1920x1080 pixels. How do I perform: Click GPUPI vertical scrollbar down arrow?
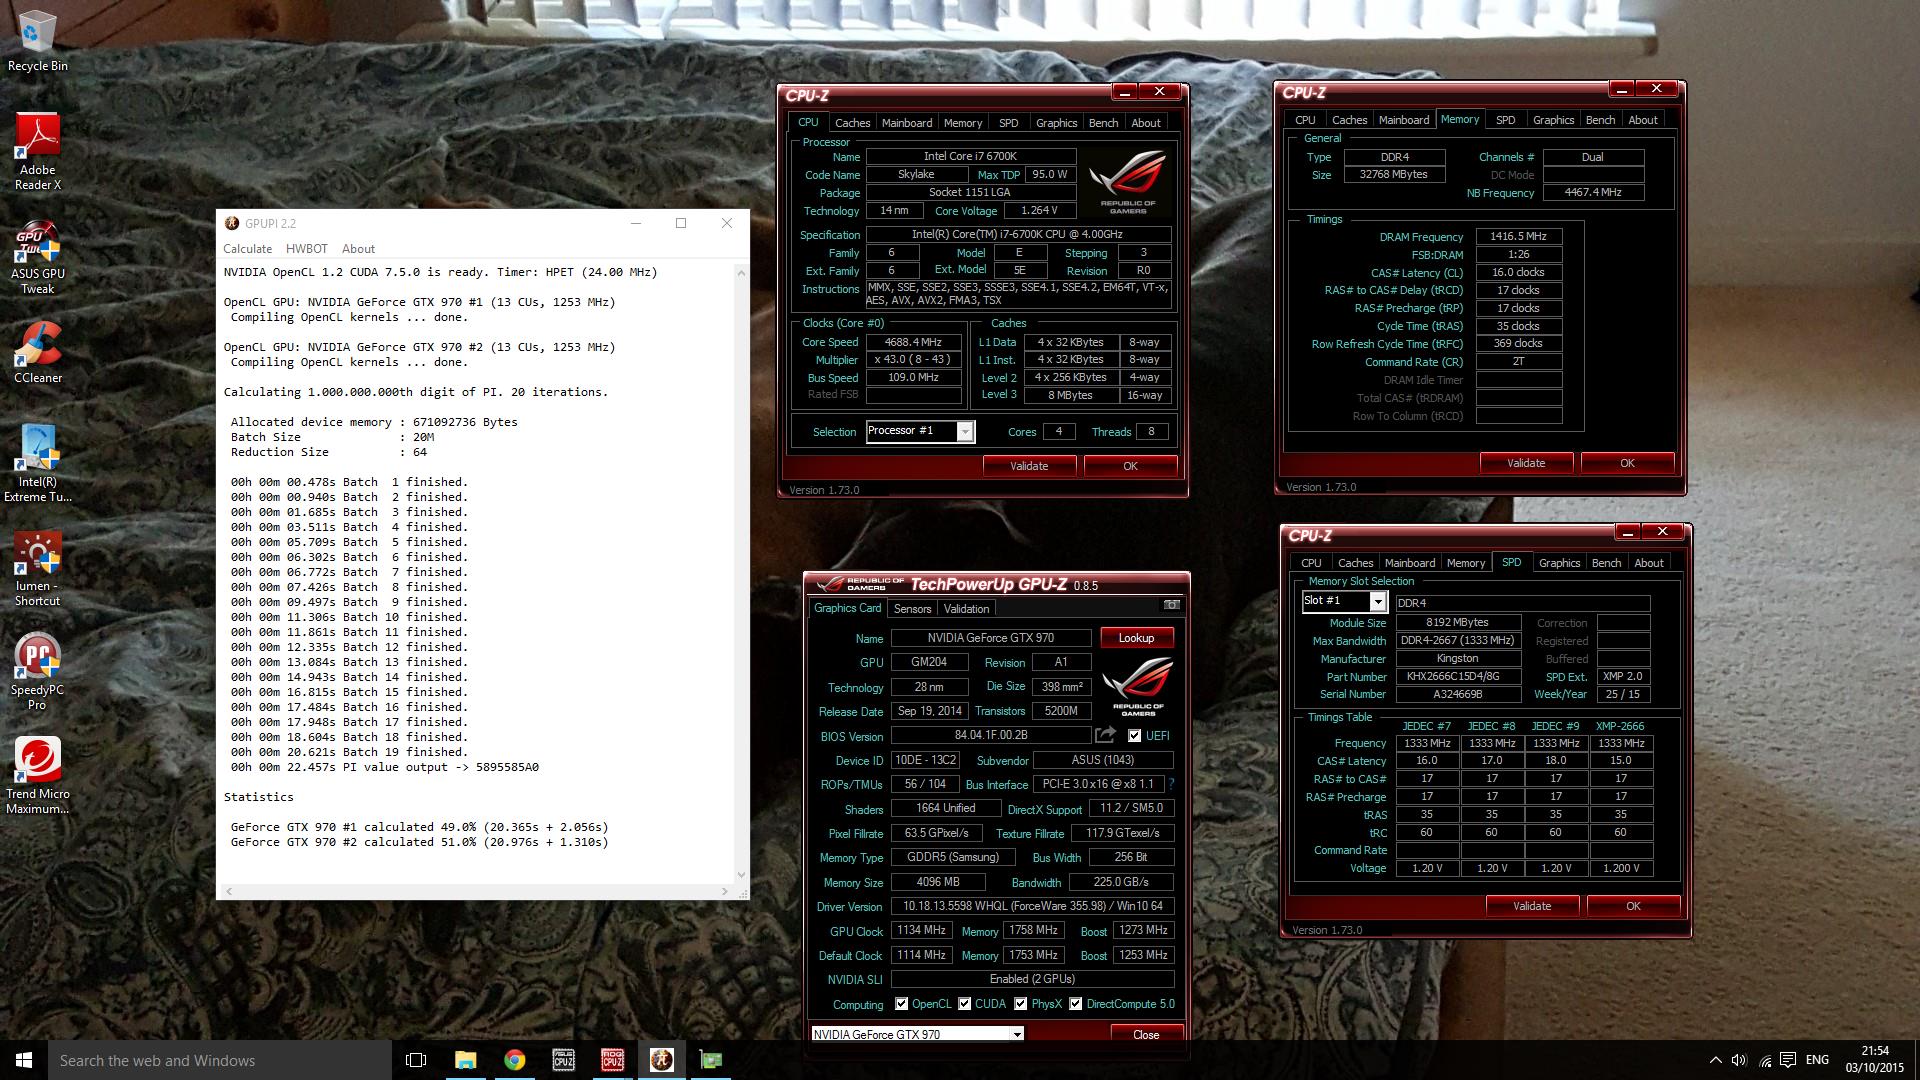pos(741,875)
